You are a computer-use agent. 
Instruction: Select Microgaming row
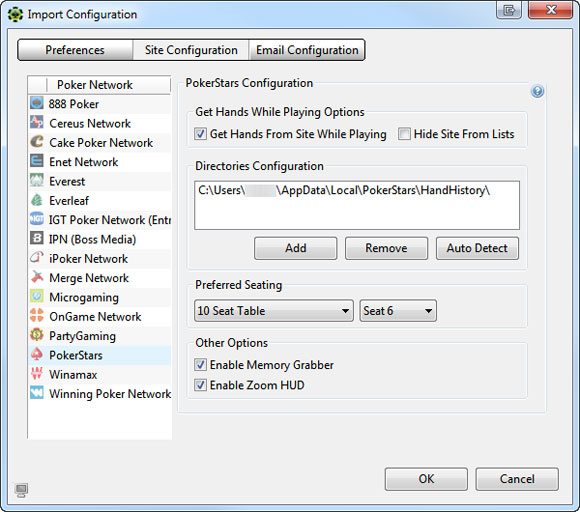click(100, 297)
